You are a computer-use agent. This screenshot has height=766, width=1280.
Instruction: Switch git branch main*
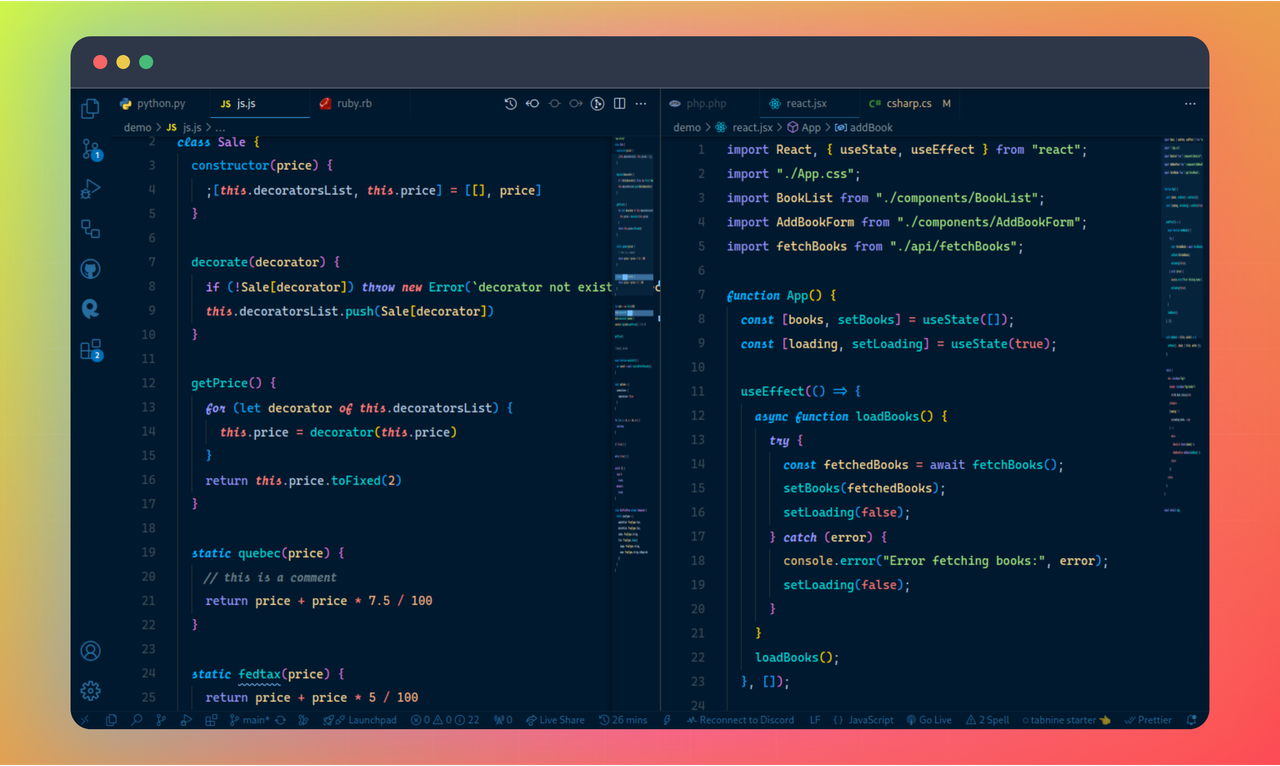[249, 720]
